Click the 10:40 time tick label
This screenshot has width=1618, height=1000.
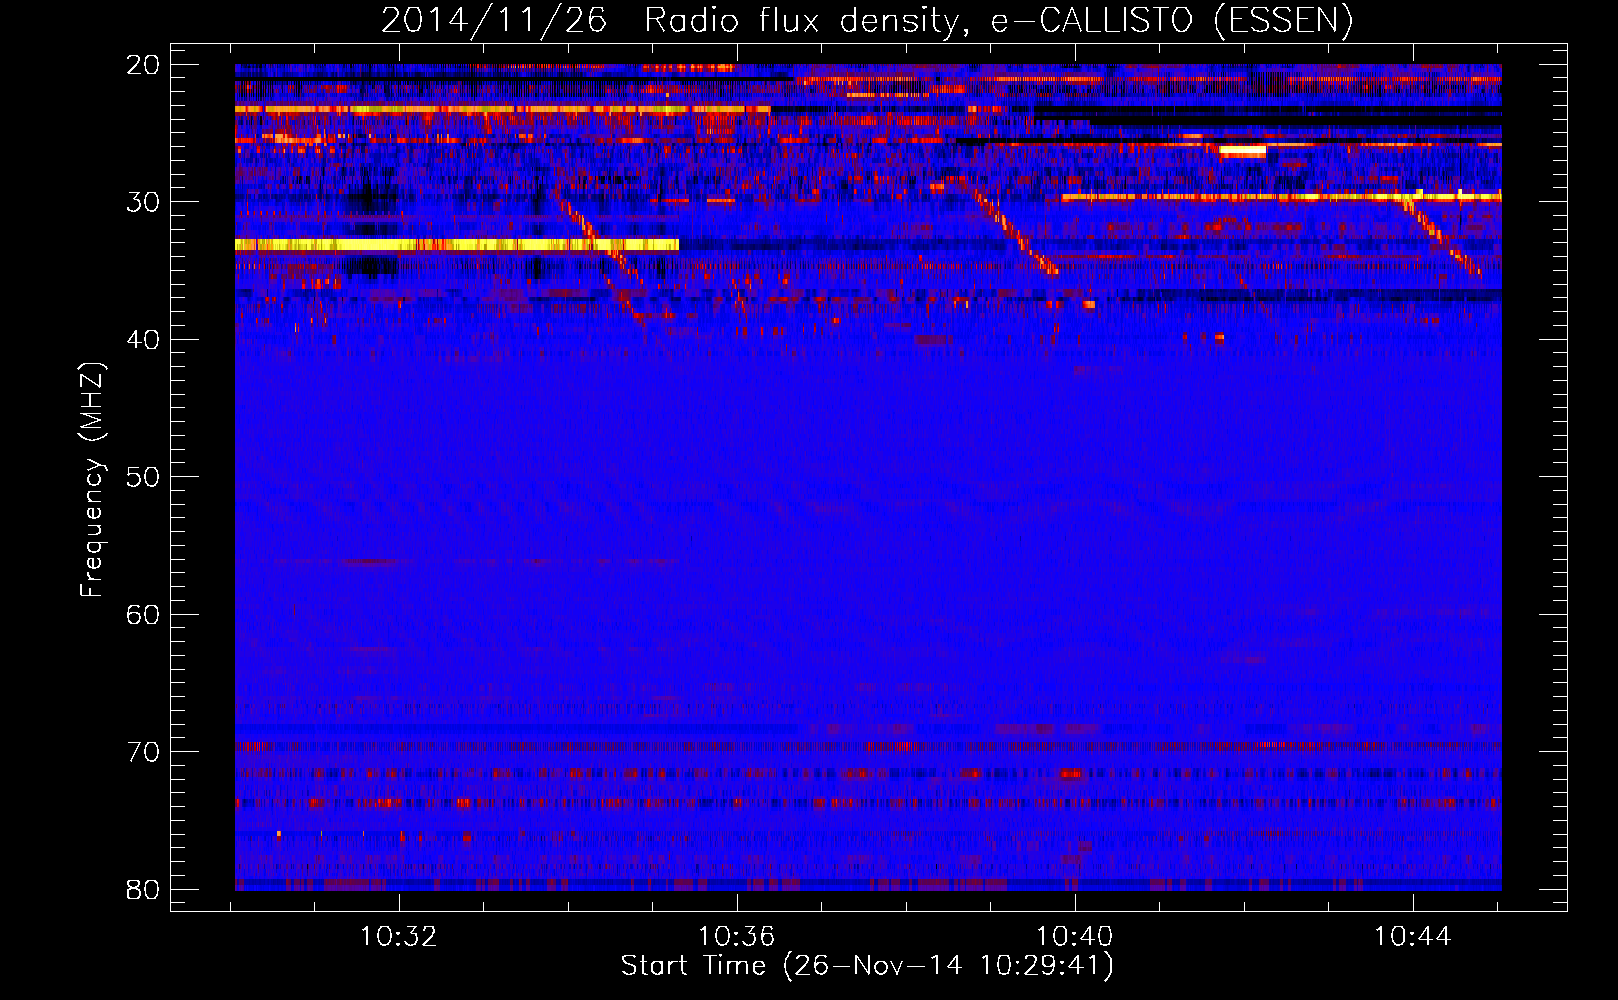coord(1075,937)
